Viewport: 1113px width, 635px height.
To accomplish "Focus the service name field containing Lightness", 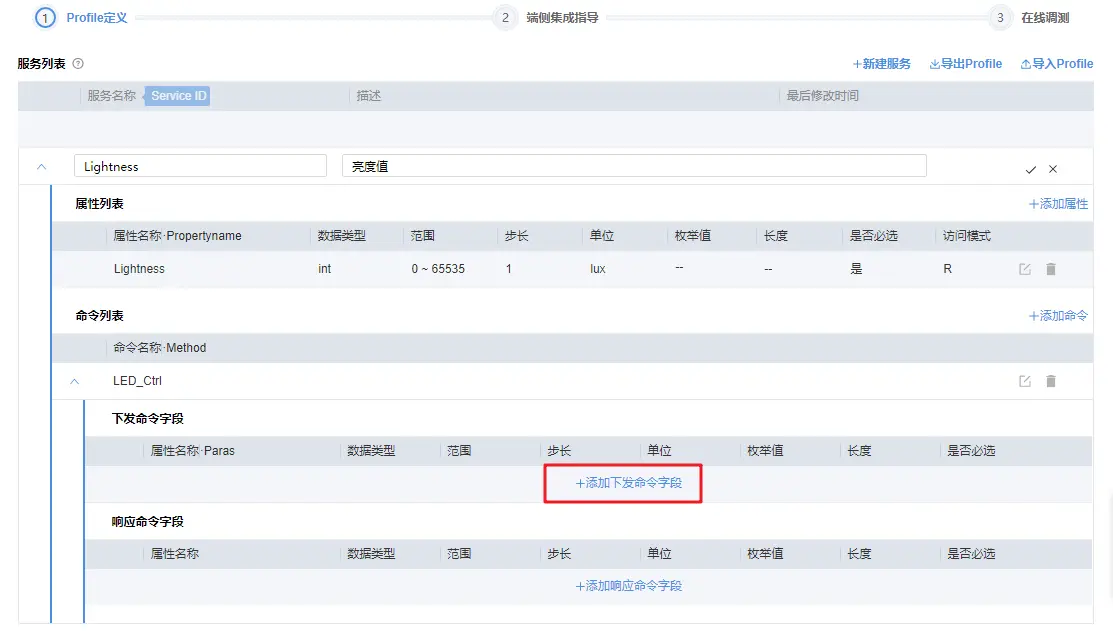I will pyautogui.click(x=200, y=166).
